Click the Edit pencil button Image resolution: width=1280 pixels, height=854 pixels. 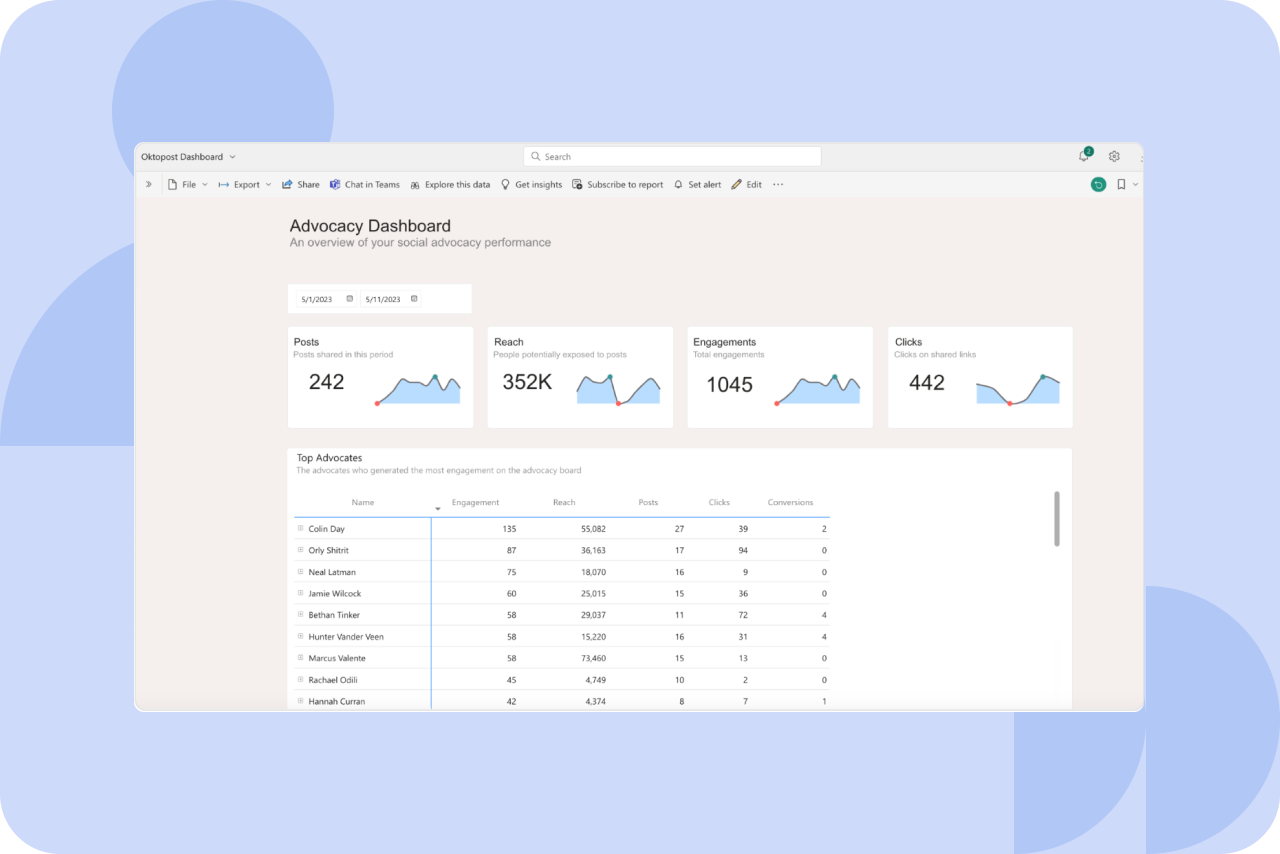[x=746, y=185]
